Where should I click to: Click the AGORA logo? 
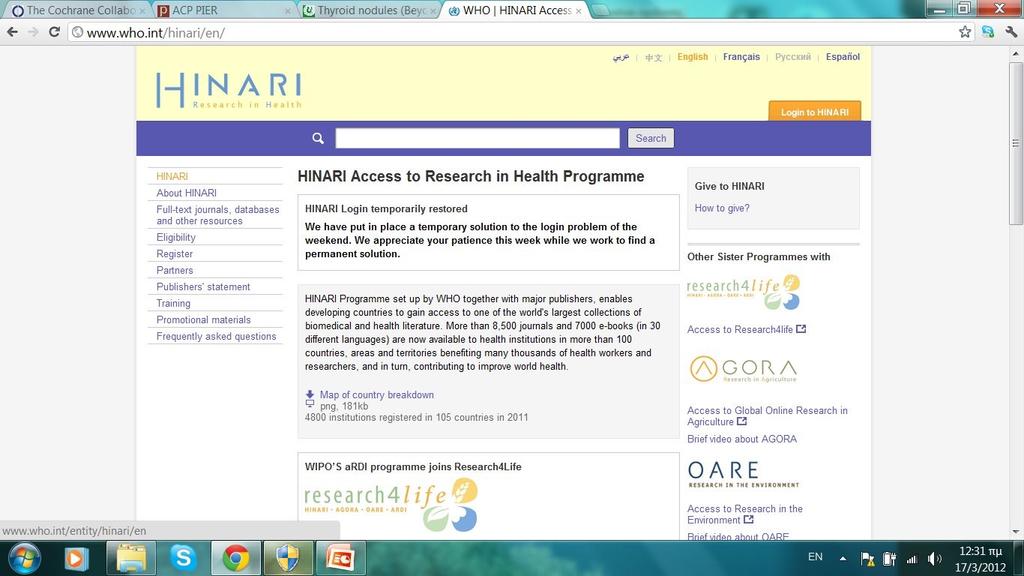(743, 369)
